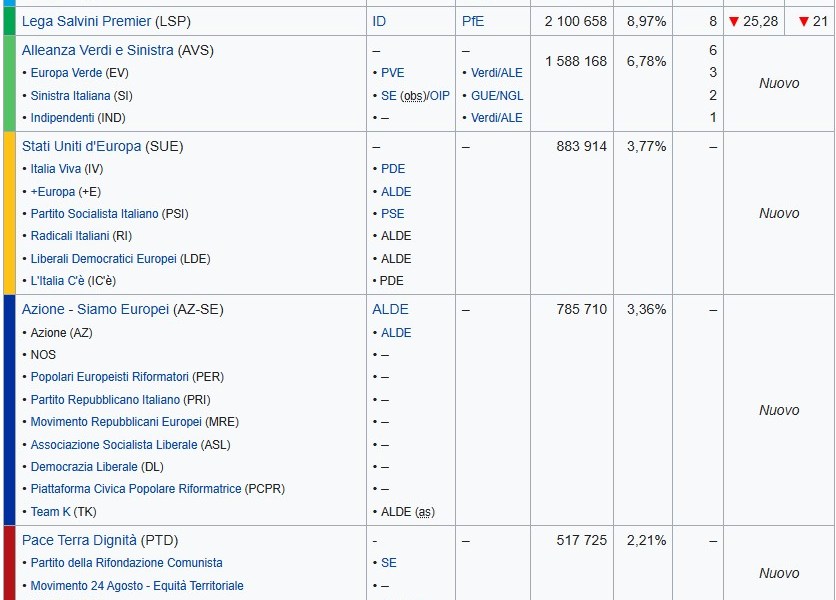Viewport: 836px width, 600px height.
Task: Click the PfE group link
Action: pyautogui.click(x=473, y=21)
